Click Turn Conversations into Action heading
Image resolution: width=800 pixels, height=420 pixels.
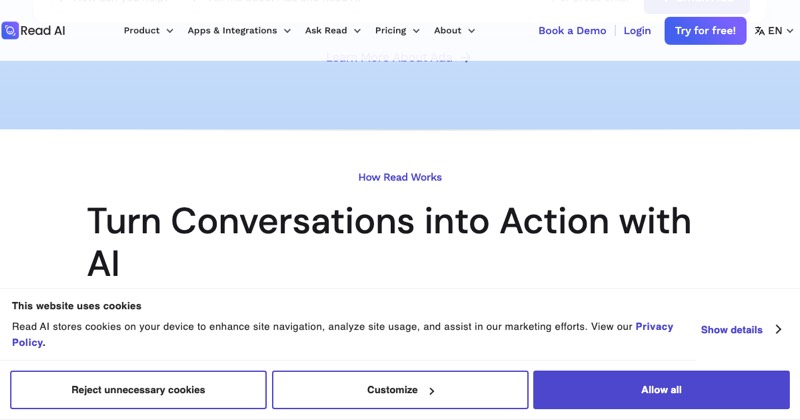[x=389, y=242]
